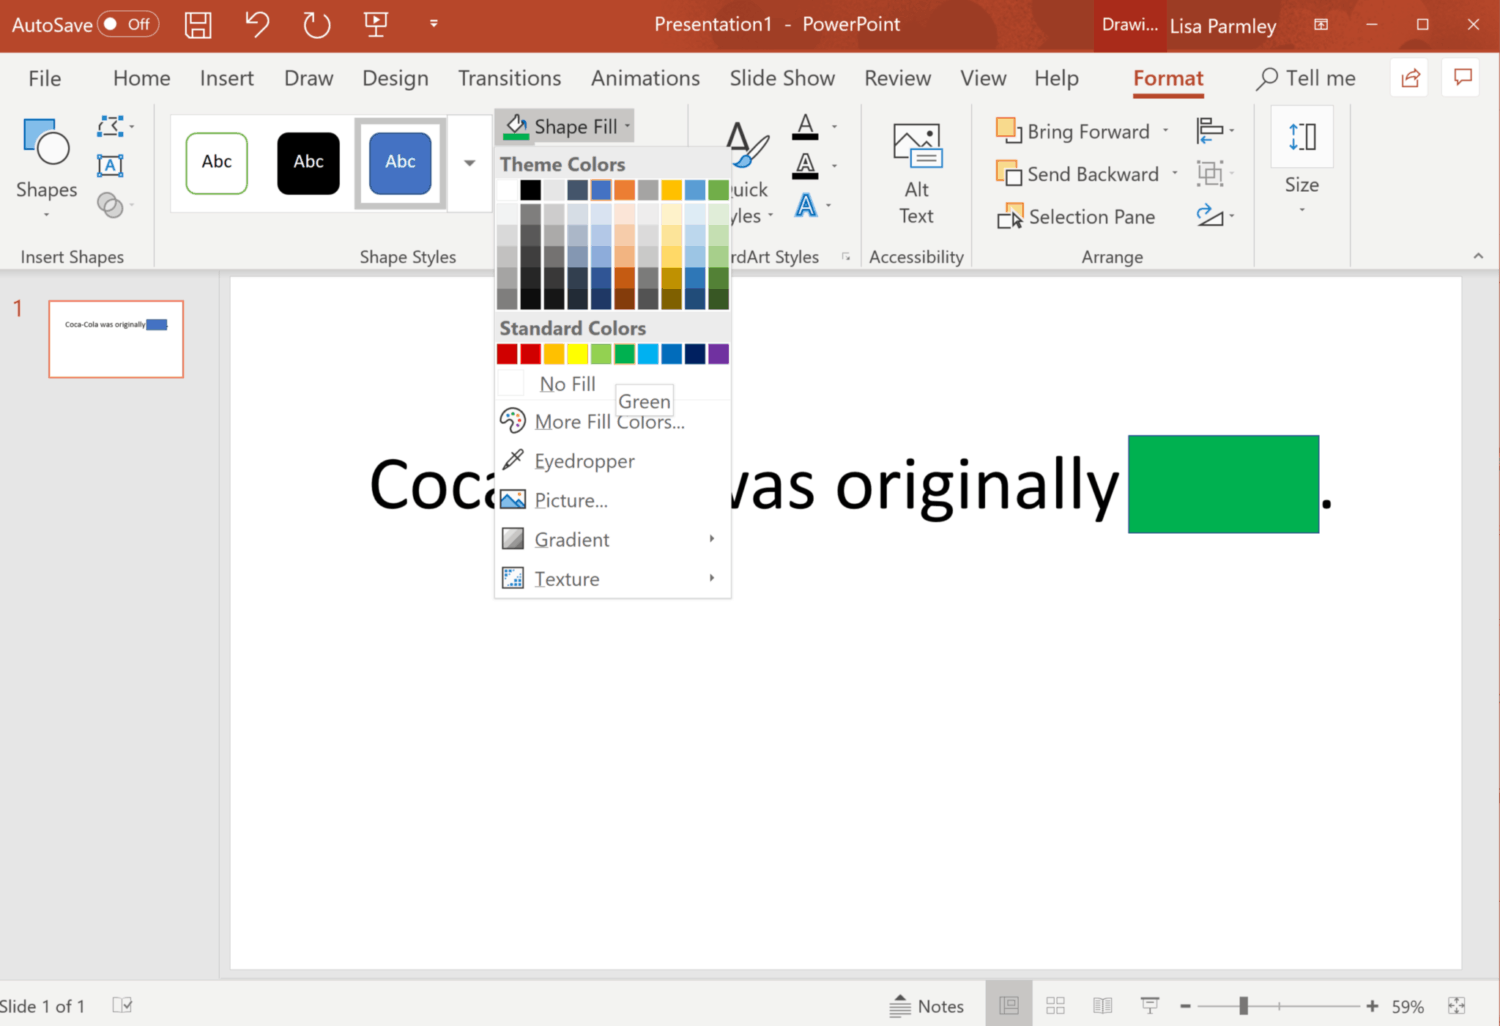Select the green rectangle on slide
1500x1026 pixels.
coord(1223,484)
